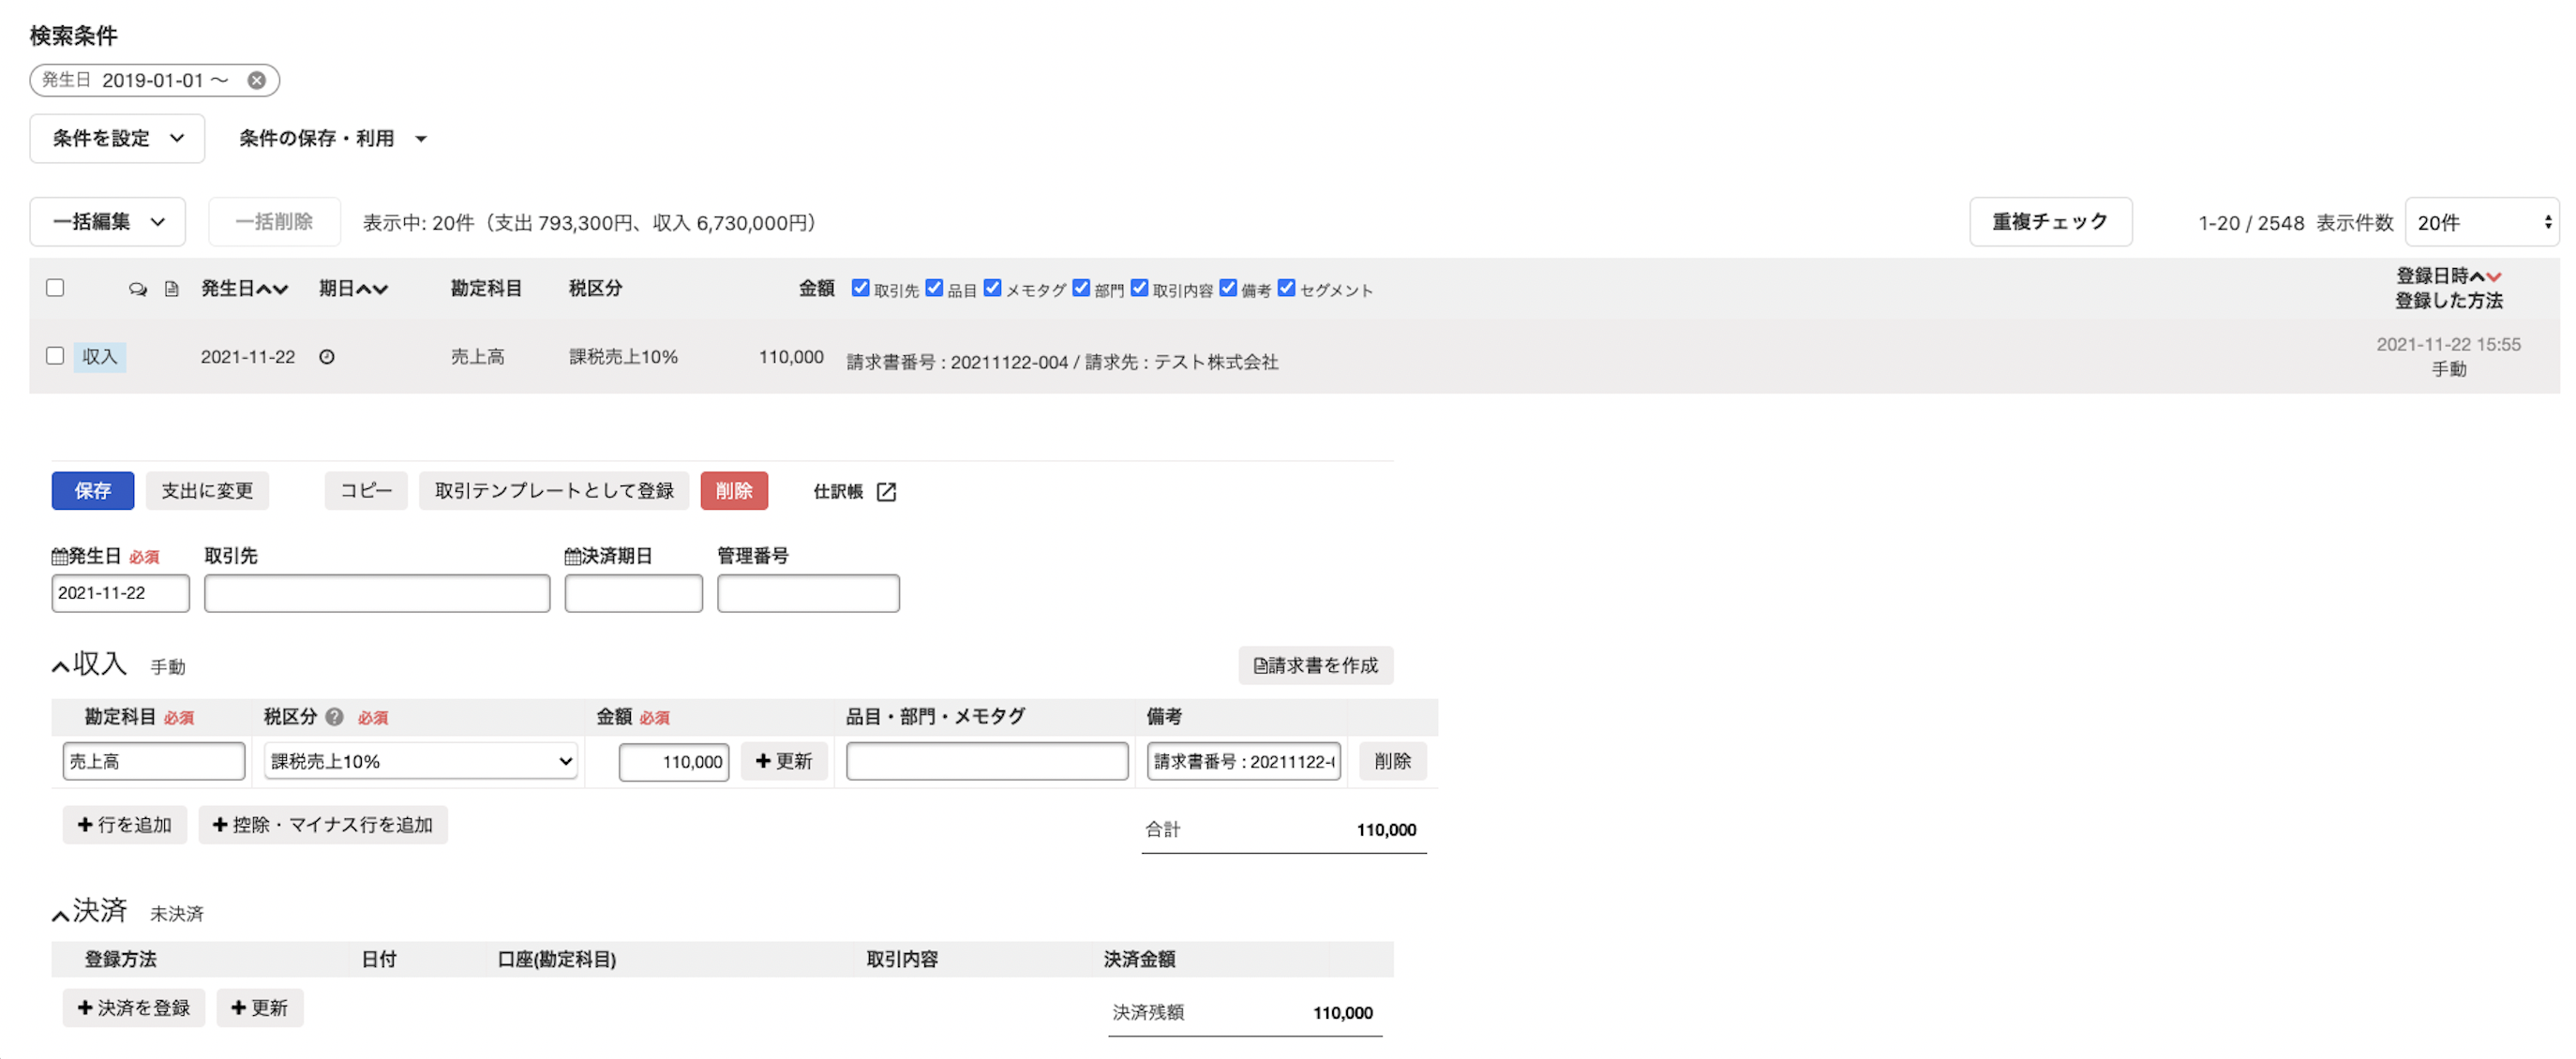The width and height of the screenshot is (2576, 1059).
Task: Open the 条件を設定 dropdown
Action: 117,138
